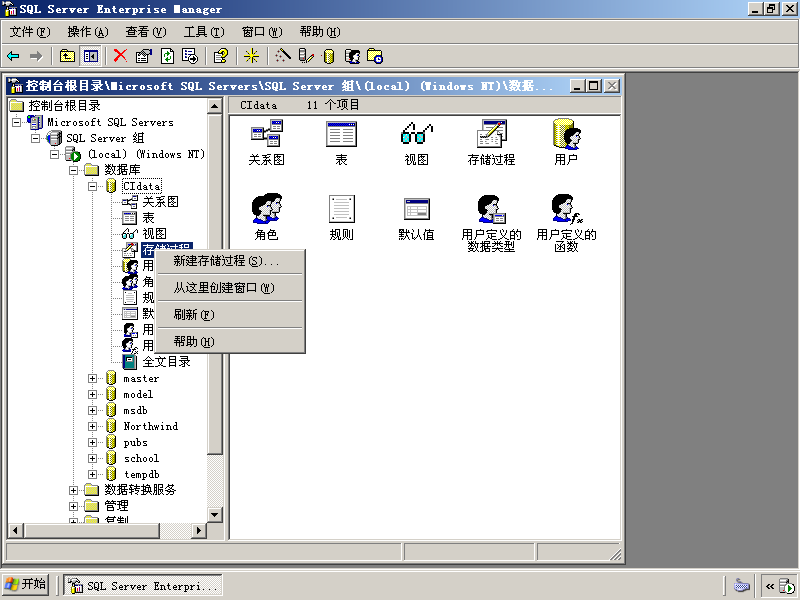Expand the master database node

click(x=92, y=379)
